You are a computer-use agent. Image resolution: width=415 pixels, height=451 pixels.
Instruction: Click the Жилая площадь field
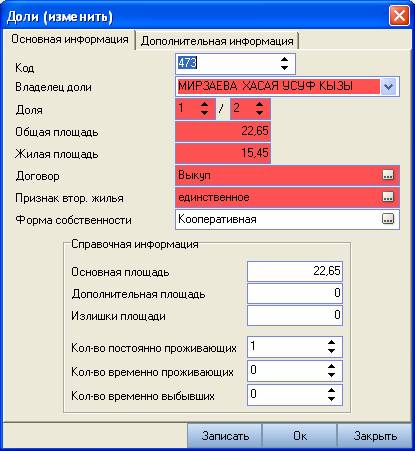223,153
